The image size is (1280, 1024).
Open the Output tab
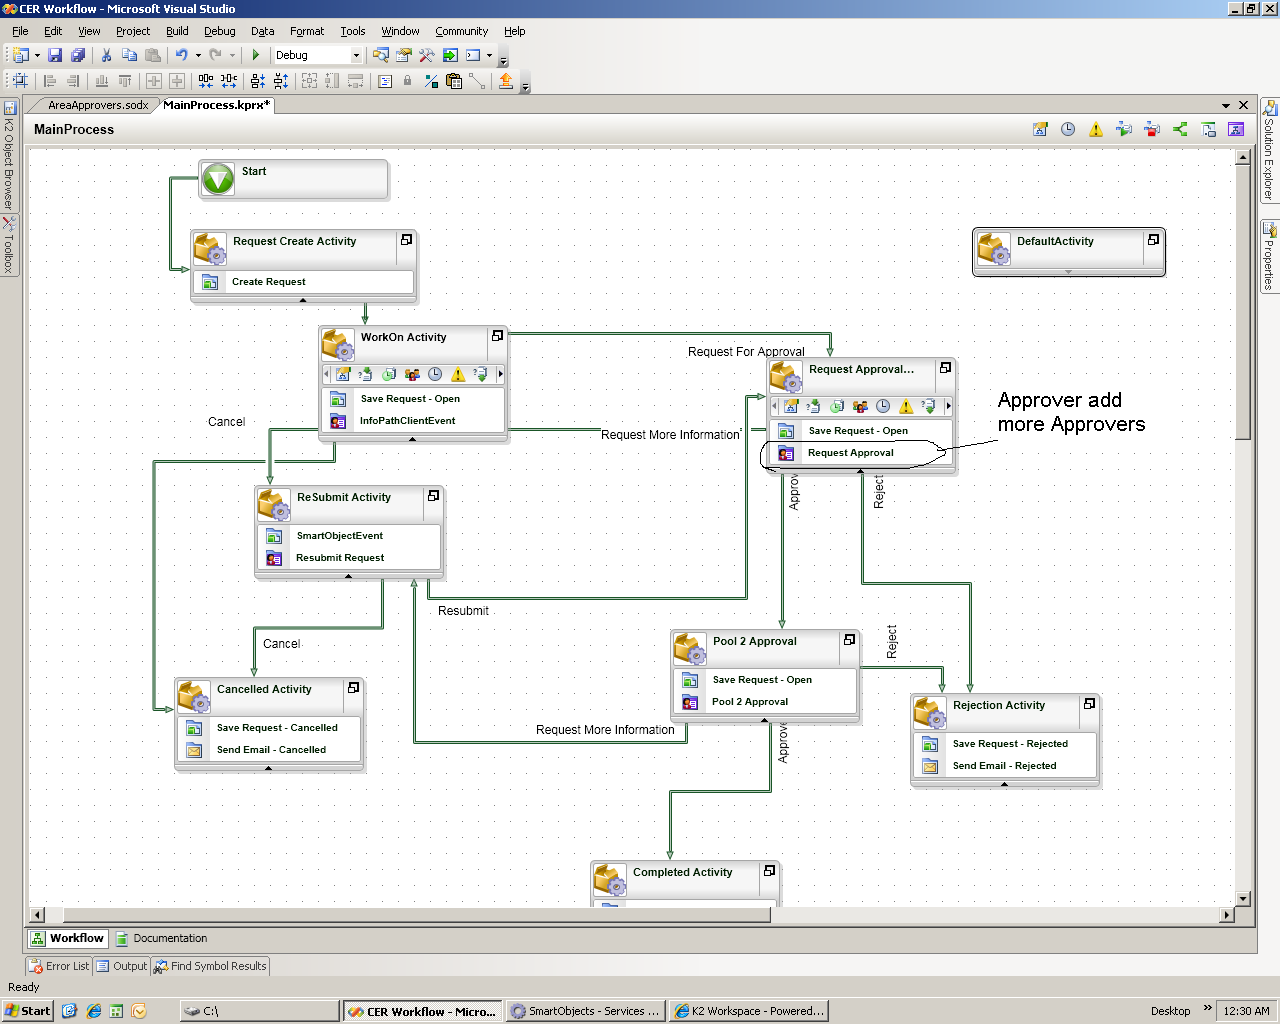coord(122,966)
